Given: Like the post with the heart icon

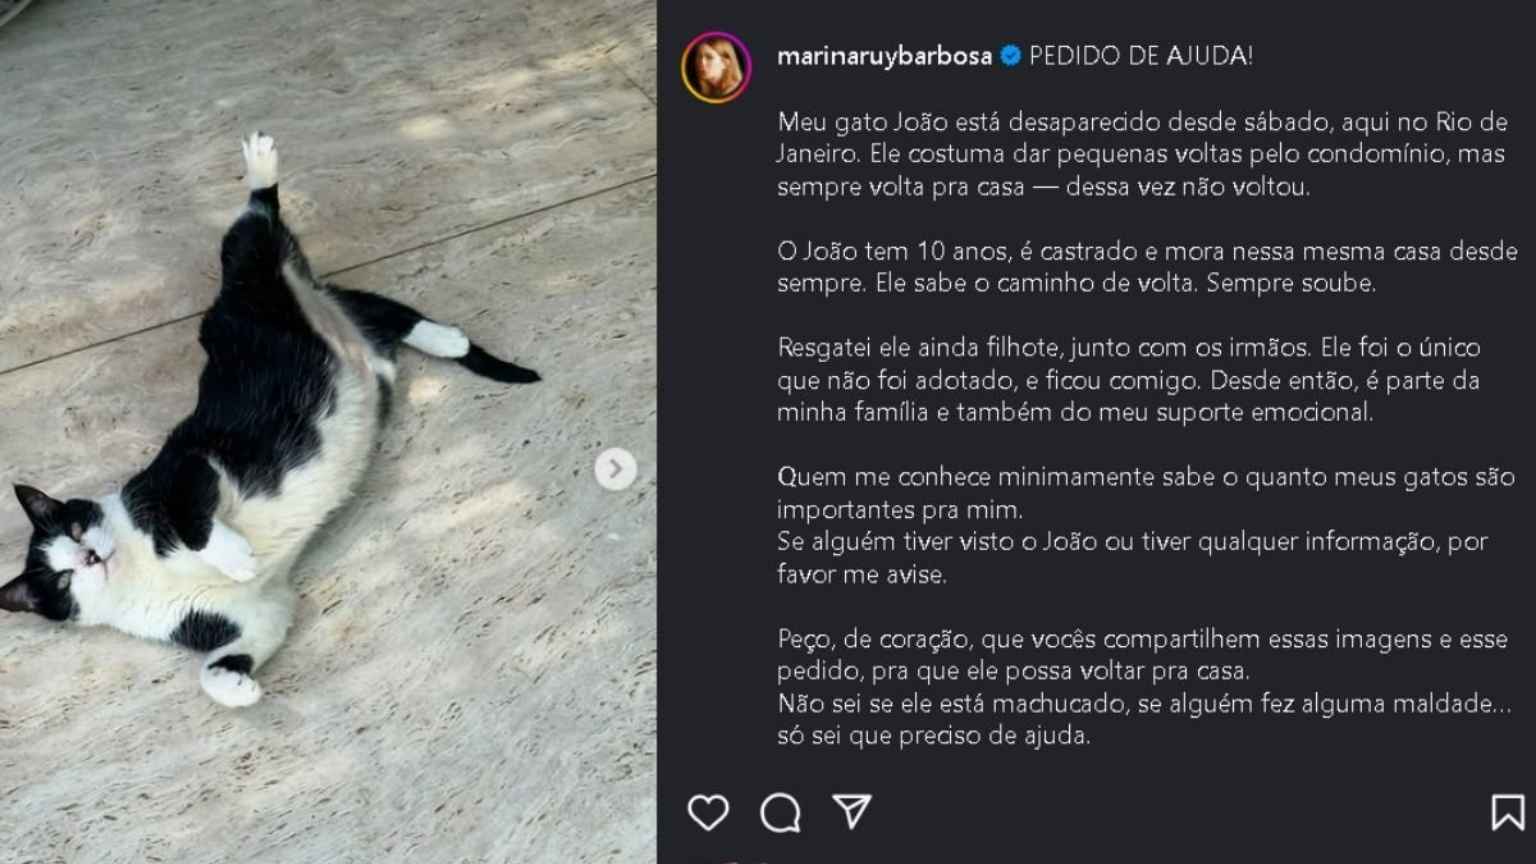Looking at the screenshot, I should [x=708, y=812].
